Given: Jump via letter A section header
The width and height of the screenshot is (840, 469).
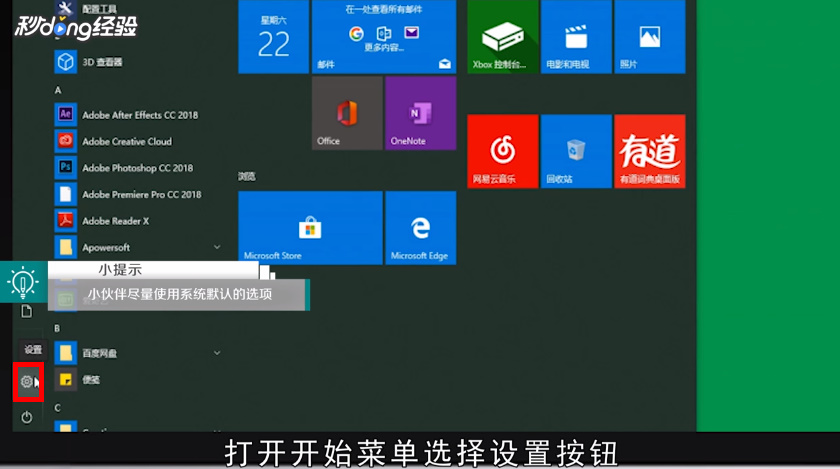Looking at the screenshot, I should click(58, 90).
